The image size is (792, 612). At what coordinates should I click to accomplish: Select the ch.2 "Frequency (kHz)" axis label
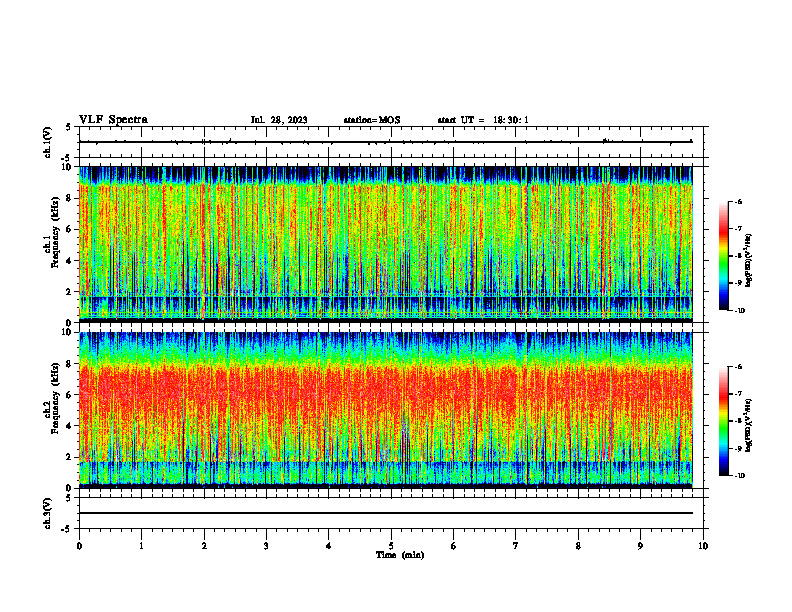pyautogui.click(x=55, y=398)
